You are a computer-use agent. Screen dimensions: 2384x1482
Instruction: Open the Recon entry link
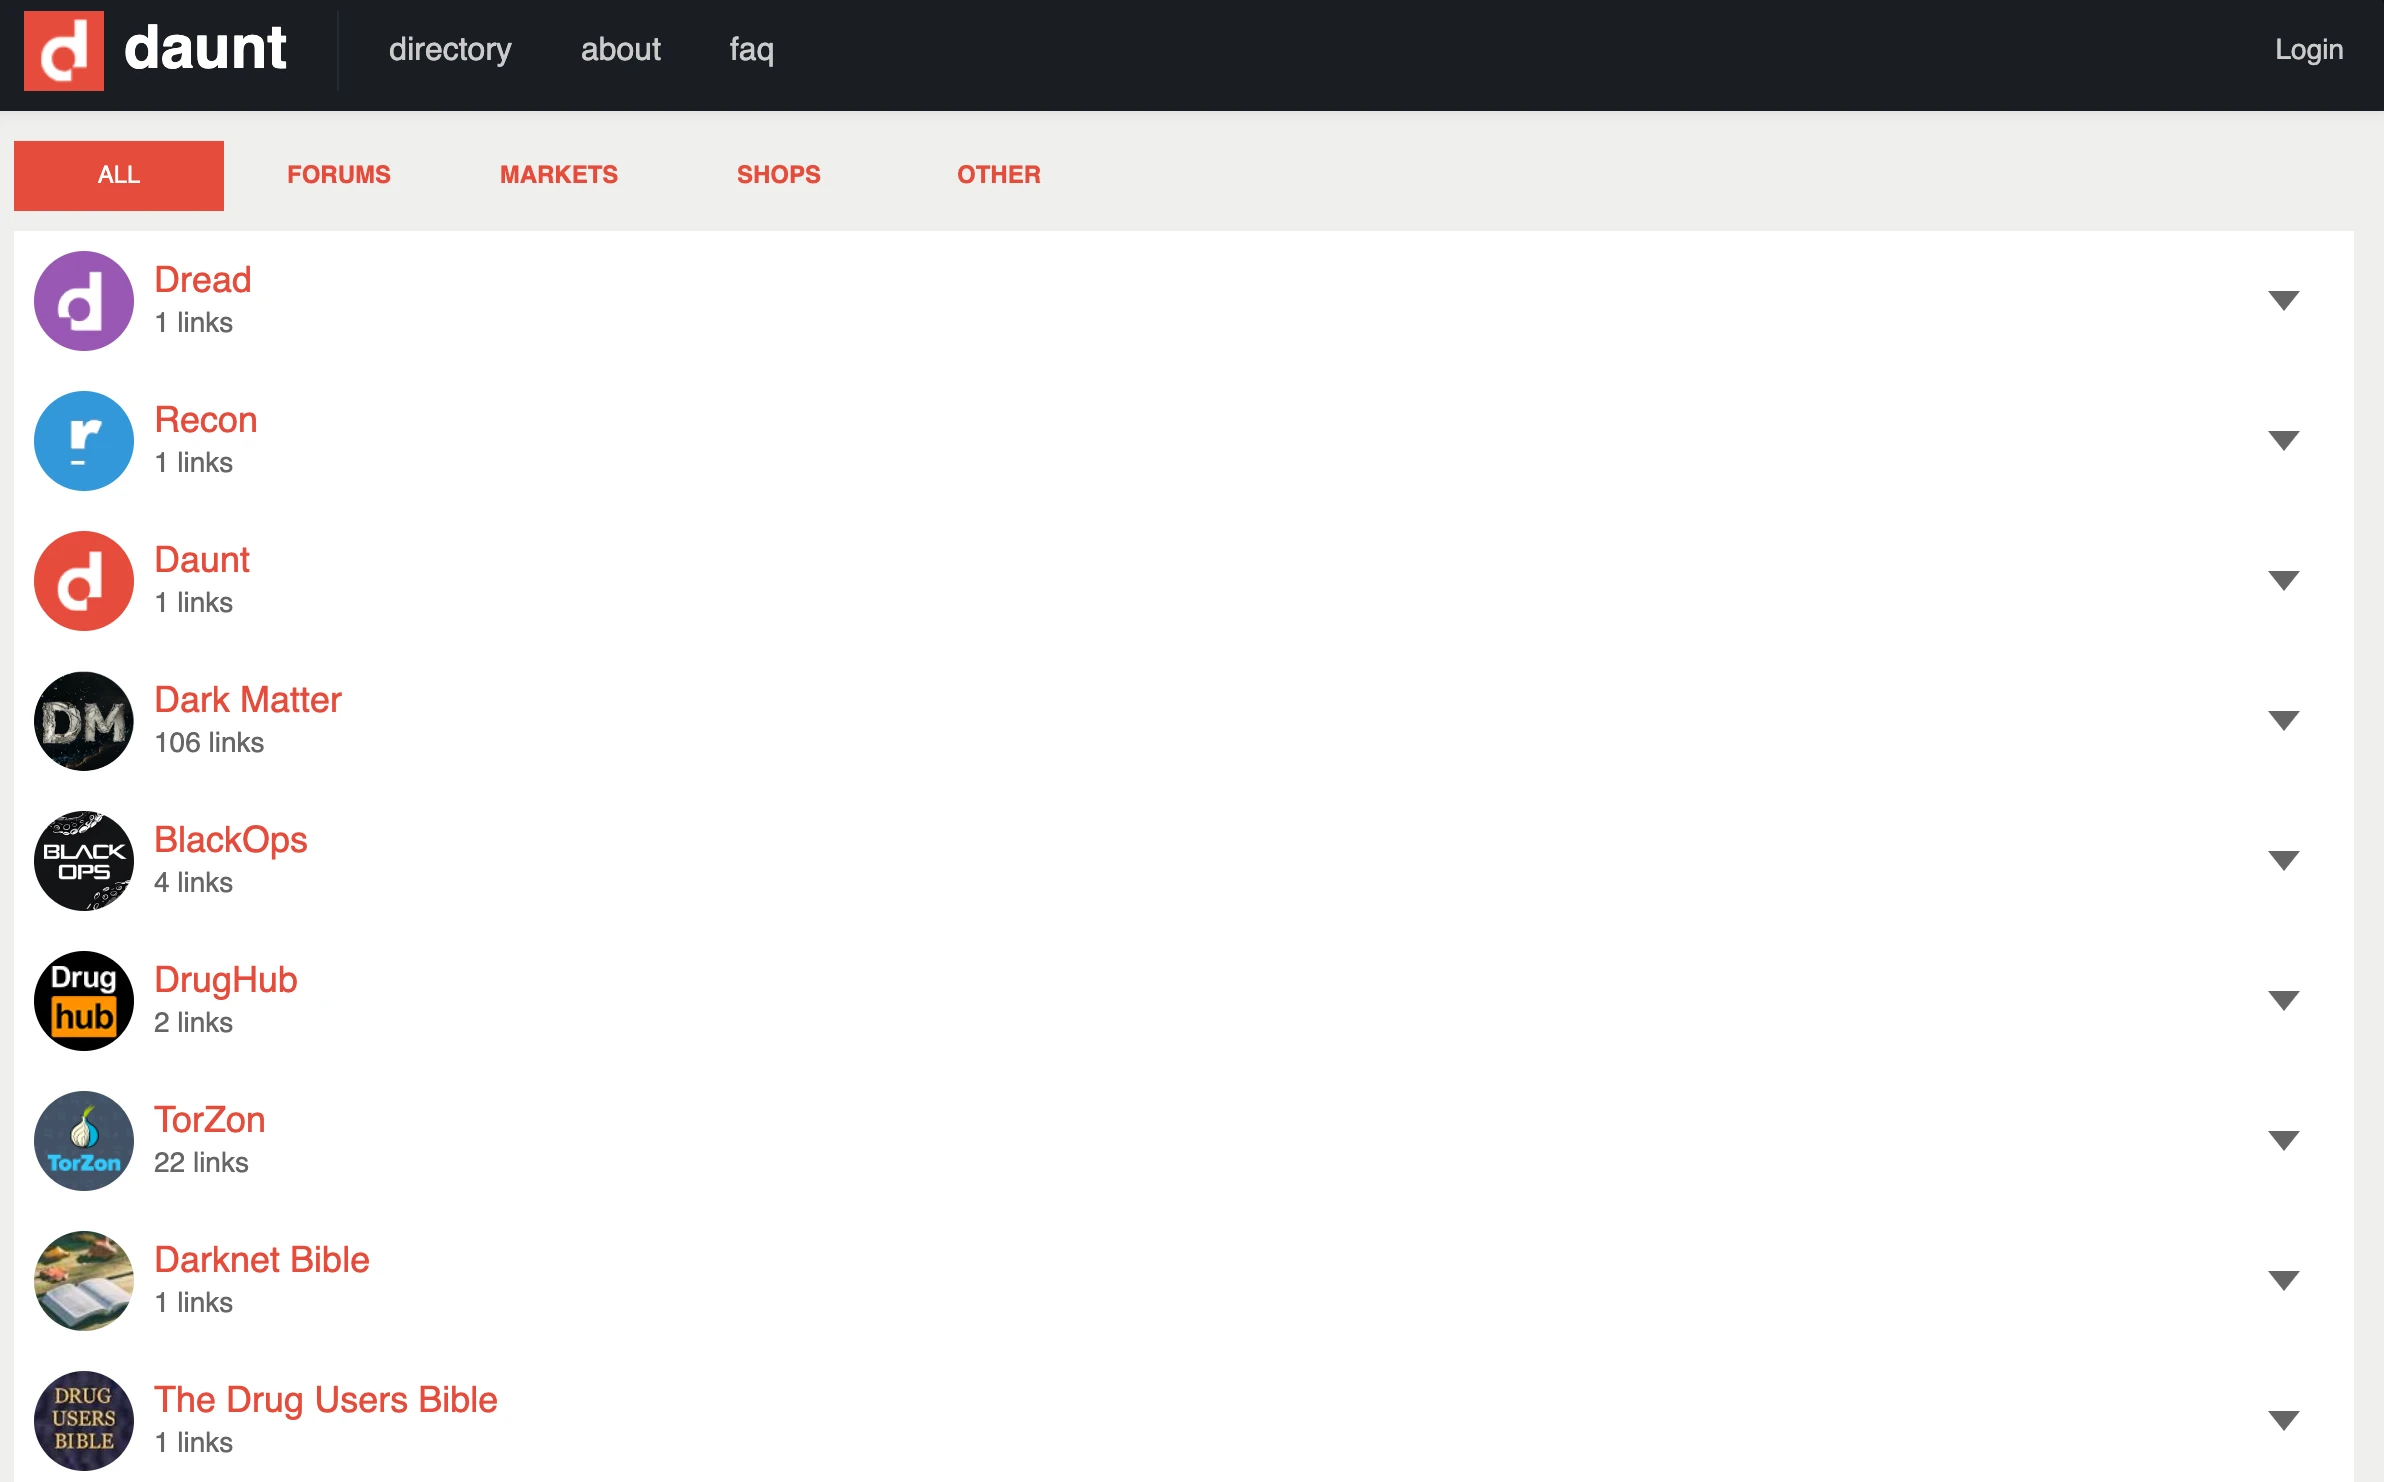click(x=206, y=420)
